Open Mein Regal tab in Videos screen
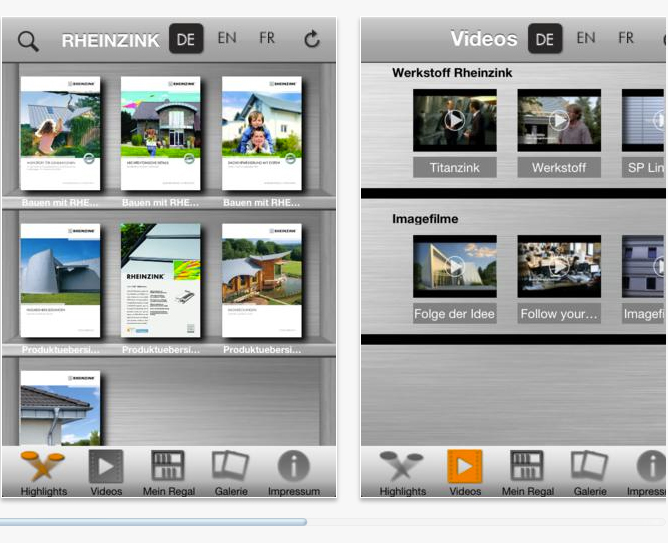This screenshot has height=551, width=668. (526, 472)
